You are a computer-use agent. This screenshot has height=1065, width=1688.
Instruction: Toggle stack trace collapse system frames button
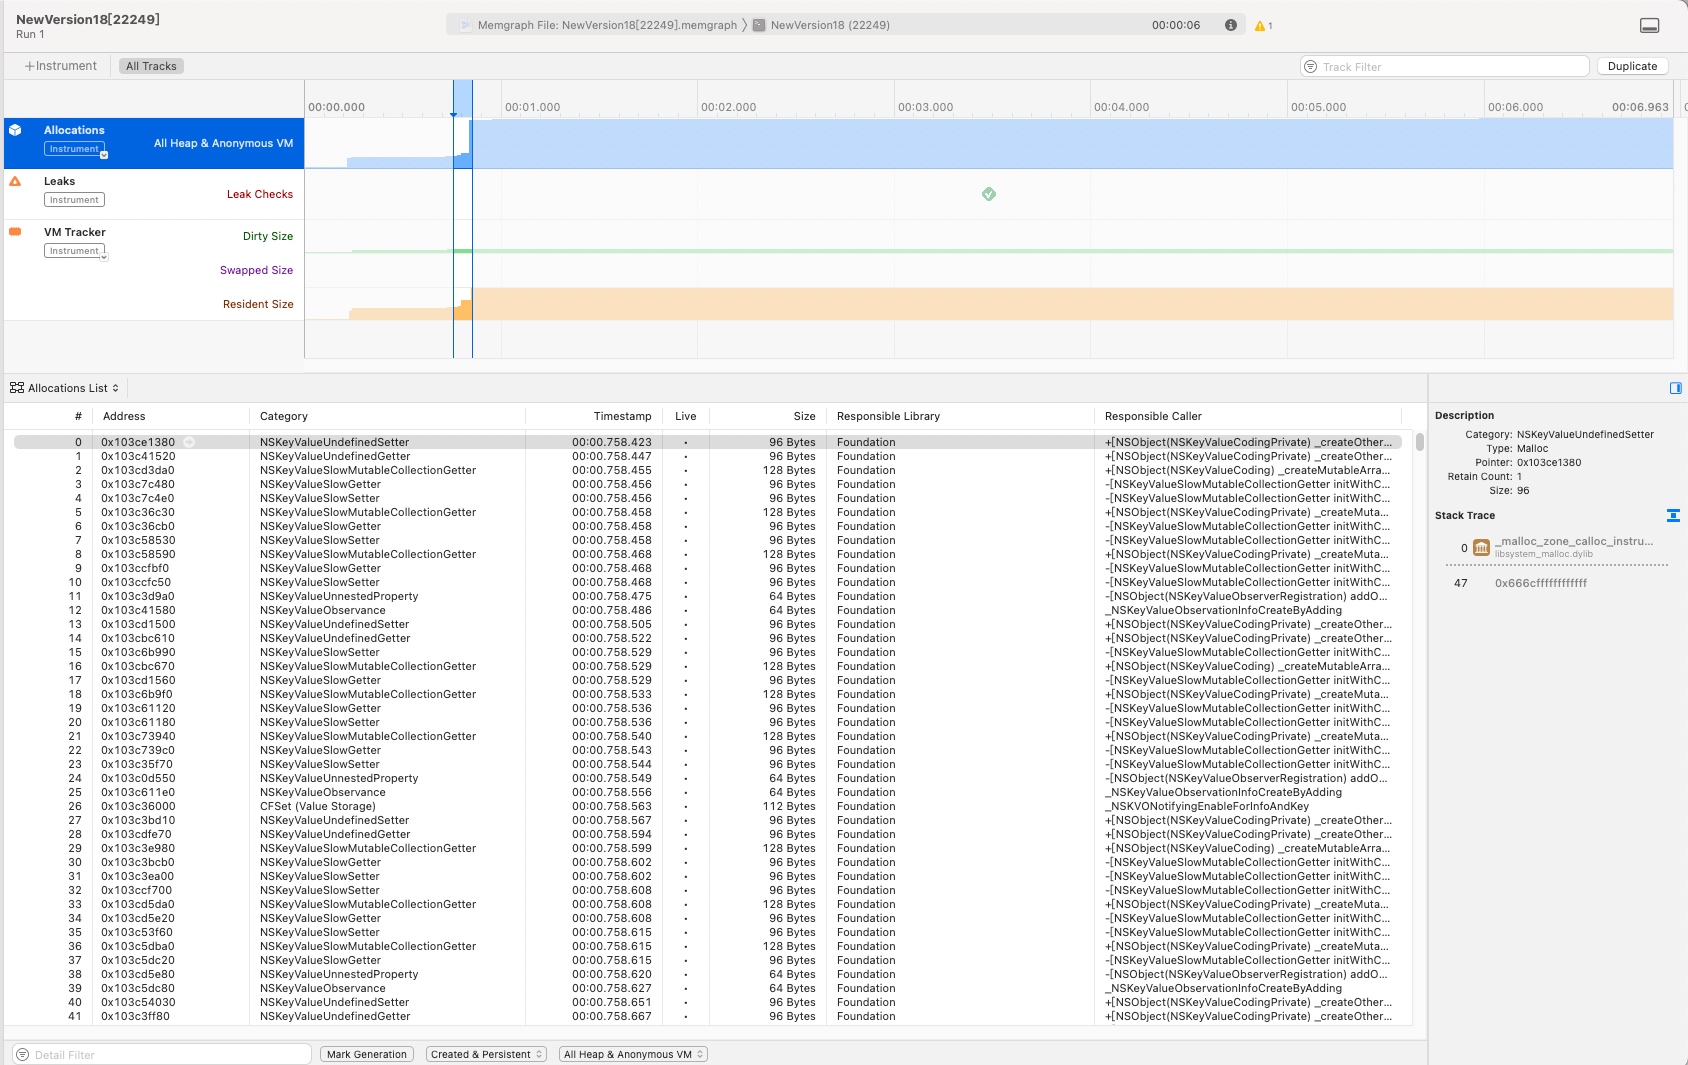pos(1673,515)
